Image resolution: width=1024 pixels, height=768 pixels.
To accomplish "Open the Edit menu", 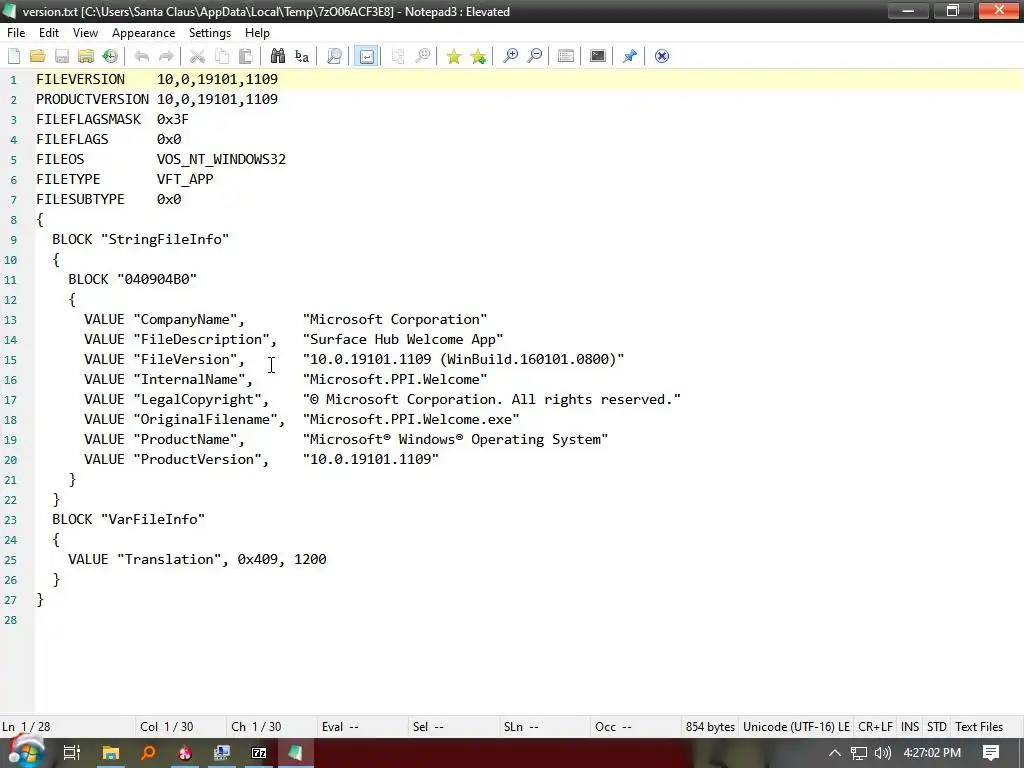I will coord(49,33).
